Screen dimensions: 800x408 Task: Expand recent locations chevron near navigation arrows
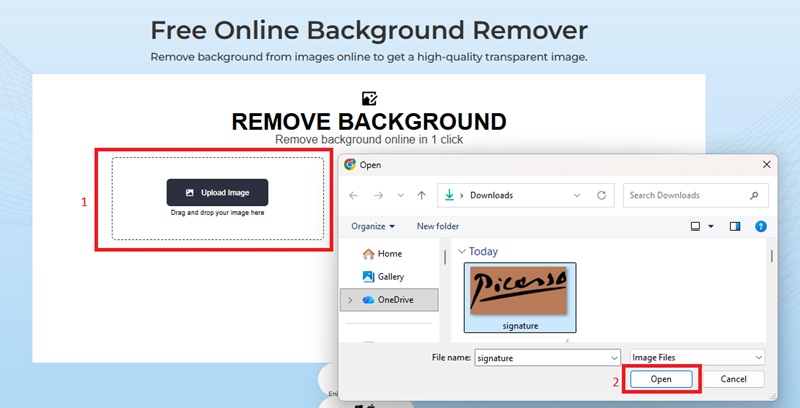coord(401,195)
